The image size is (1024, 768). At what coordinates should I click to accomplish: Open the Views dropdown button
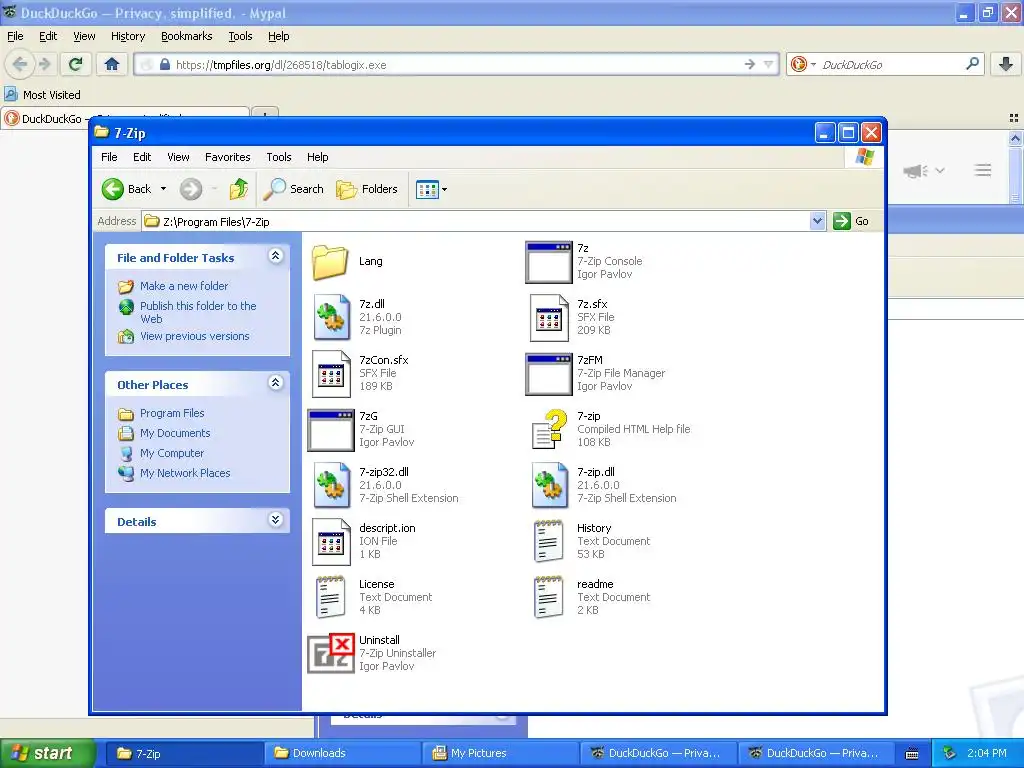tap(431, 190)
